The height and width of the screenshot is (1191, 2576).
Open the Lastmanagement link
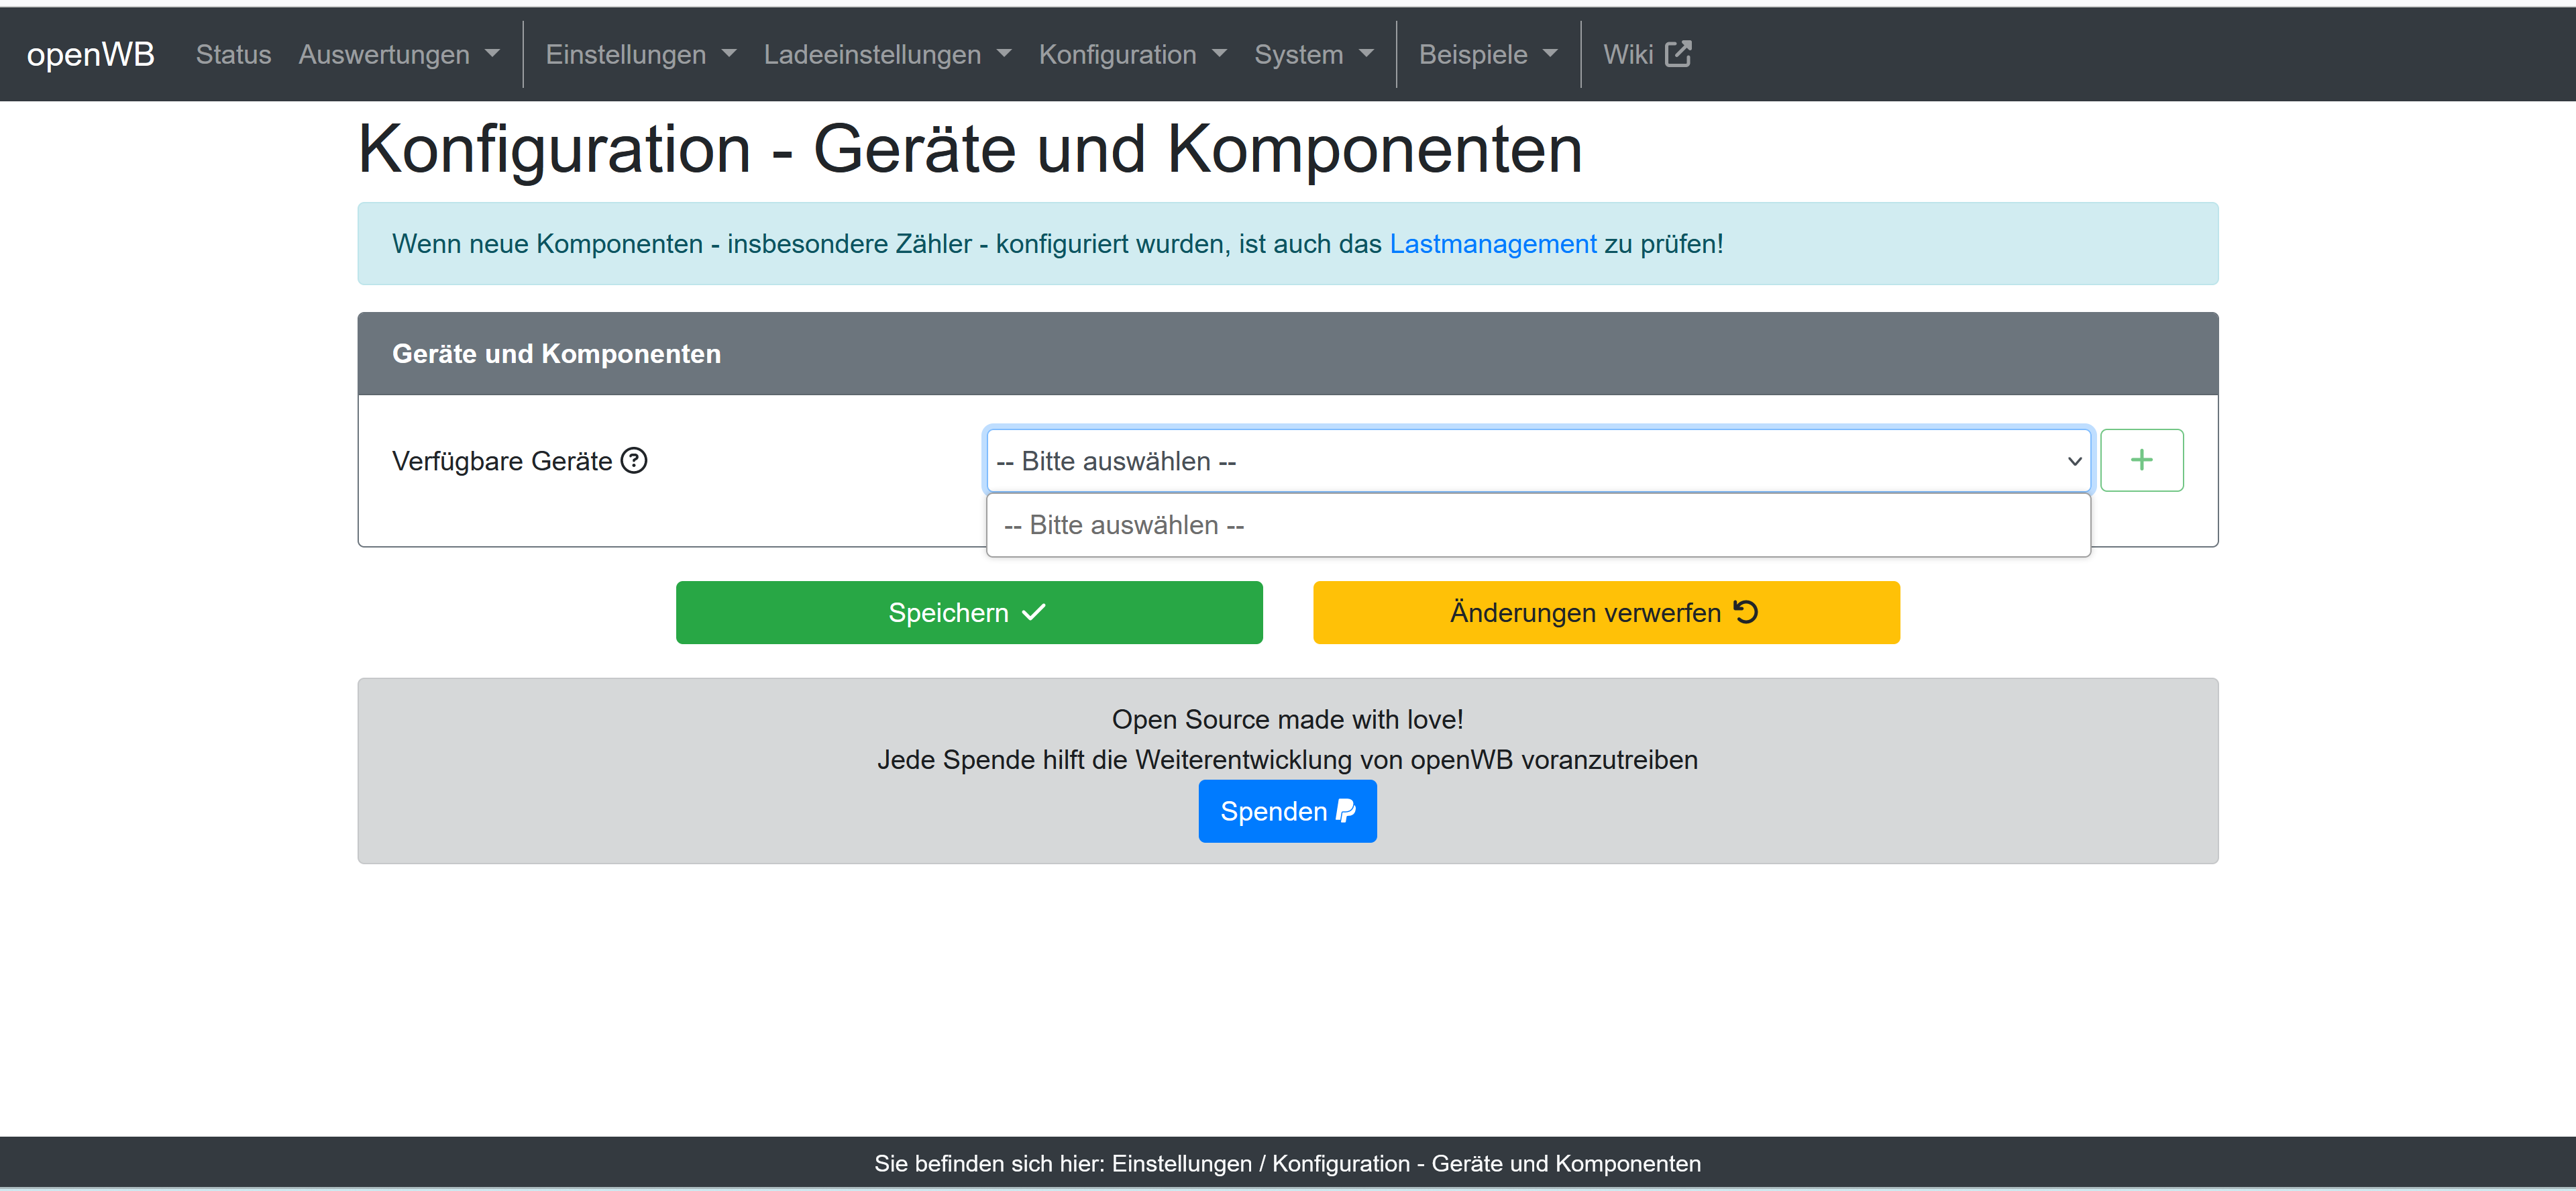[1492, 244]
